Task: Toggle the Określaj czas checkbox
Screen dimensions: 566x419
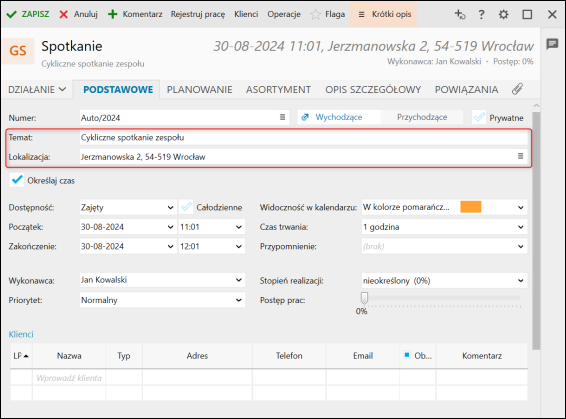Action: pos(17,180)
